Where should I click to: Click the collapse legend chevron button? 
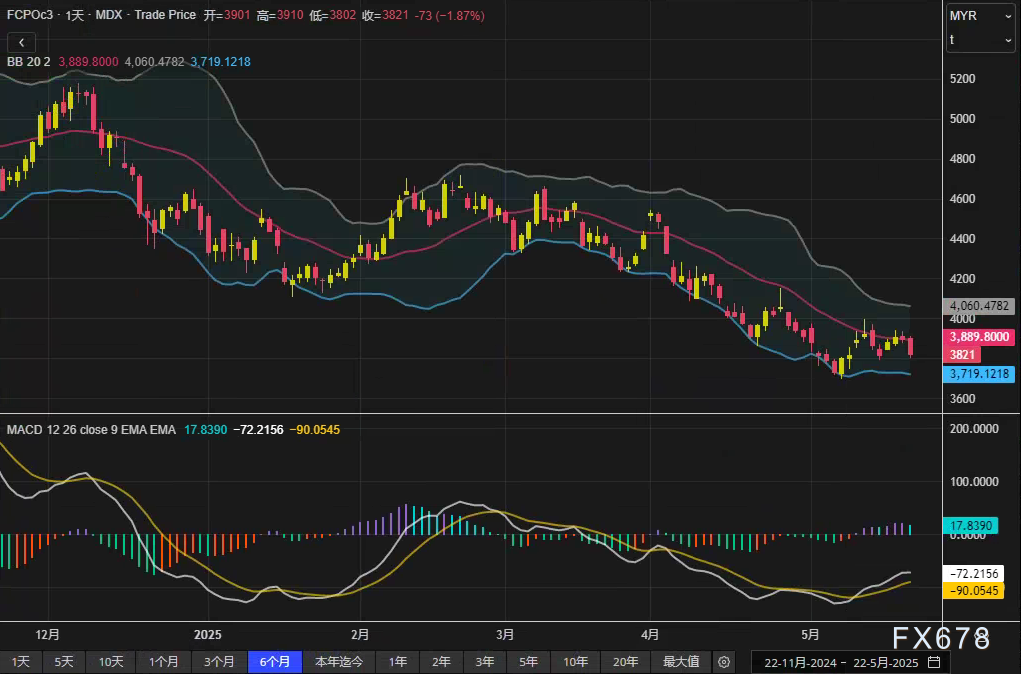tap(22, 42)
